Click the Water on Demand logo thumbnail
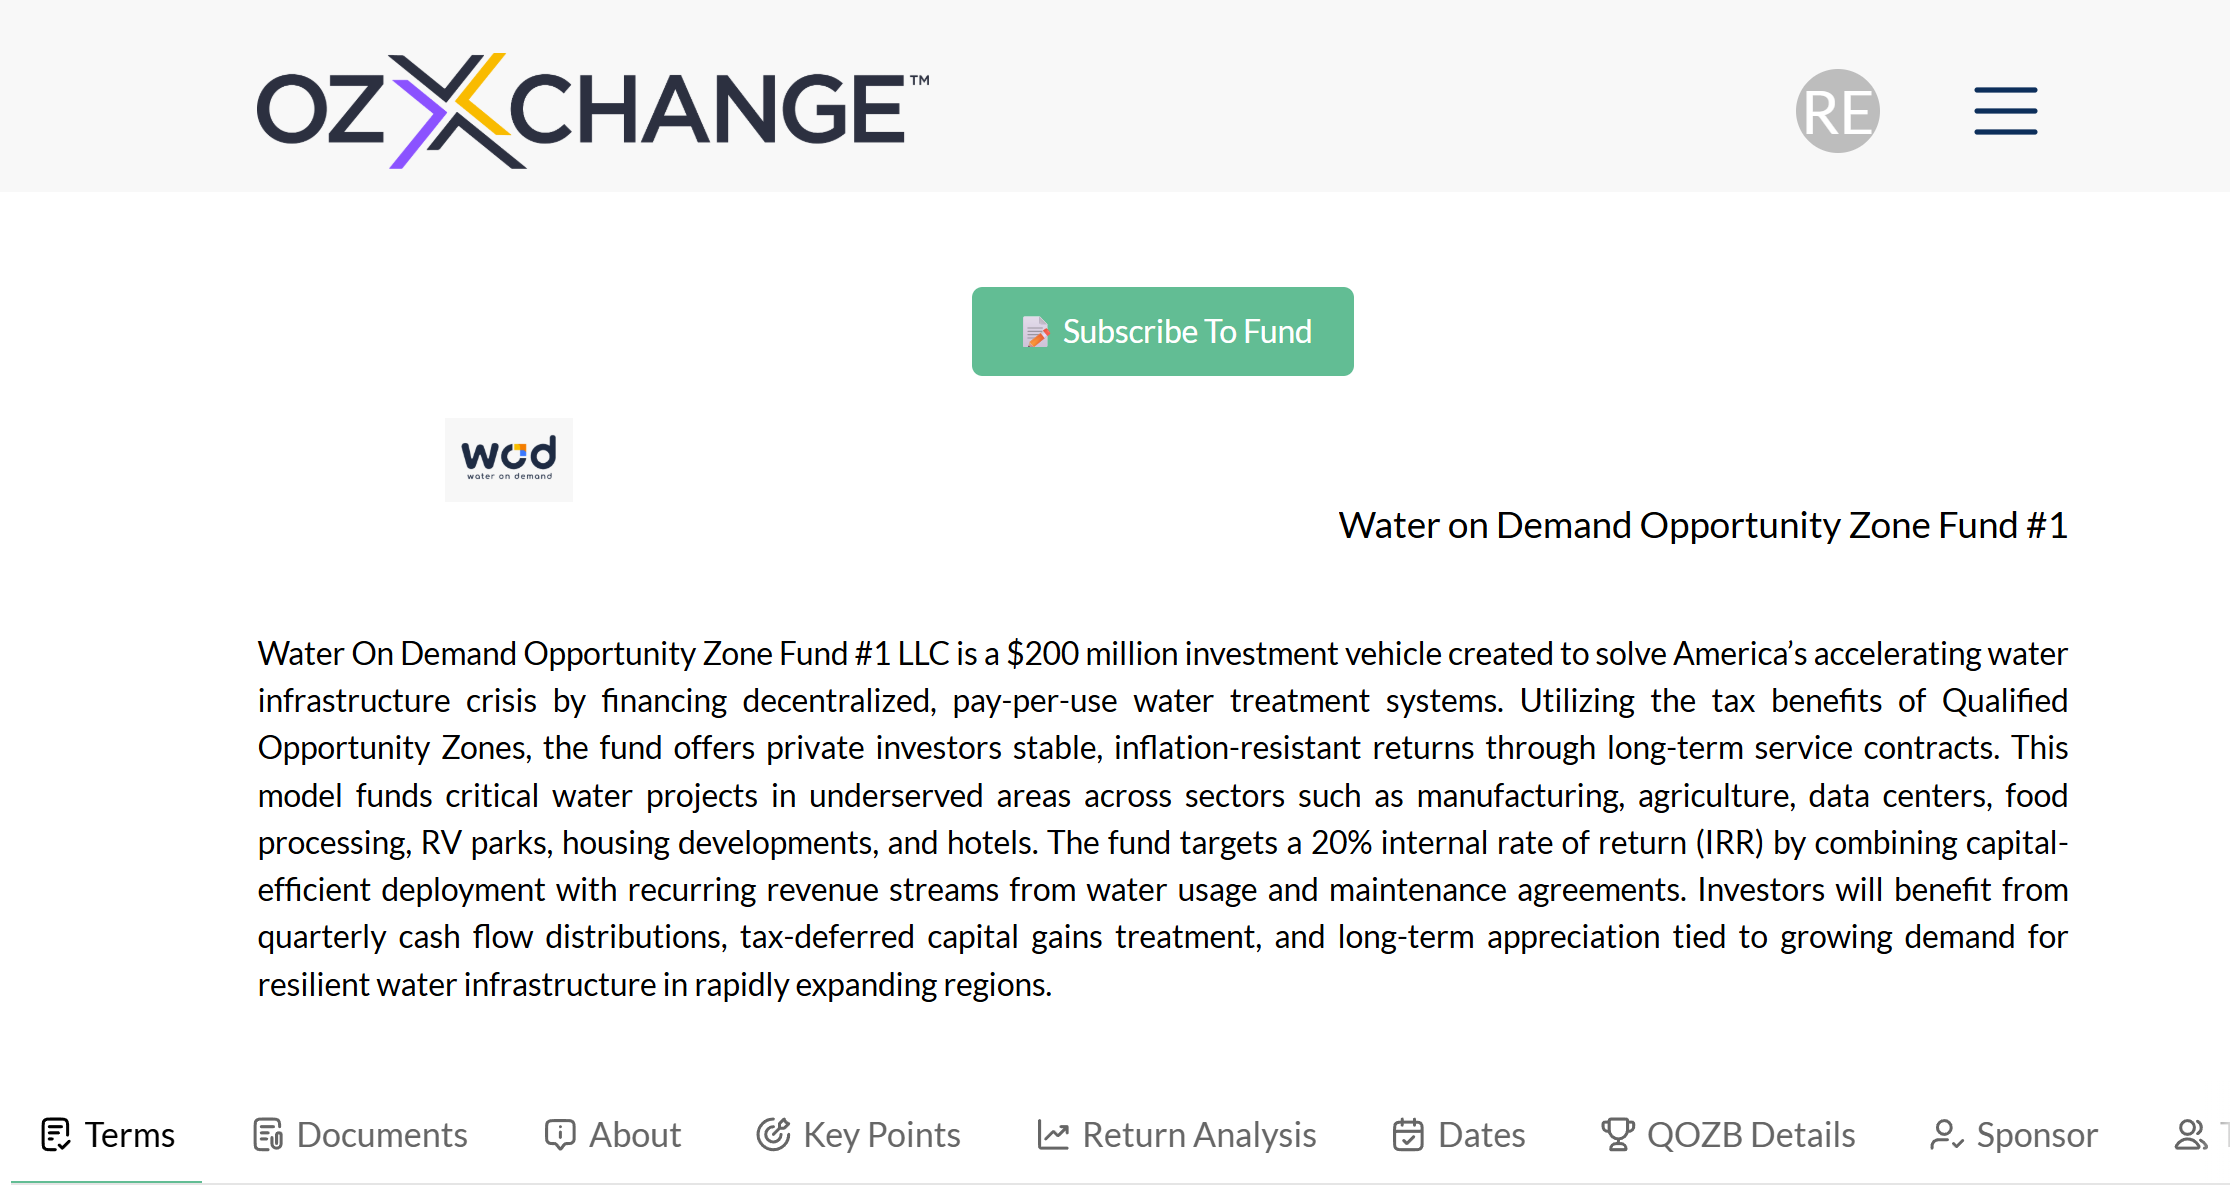The width and height of the screenshot is (2230, 1198). (509, 459)
